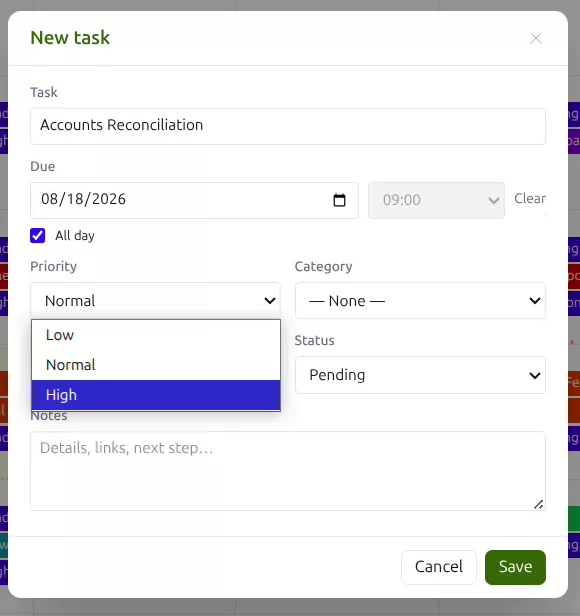
Task: Focus the Task name input field
Action: point(288,126)
